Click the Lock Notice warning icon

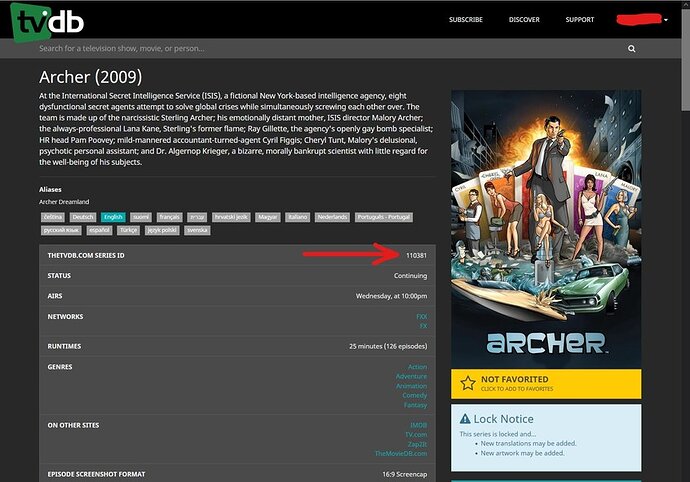tap(465, 419)
